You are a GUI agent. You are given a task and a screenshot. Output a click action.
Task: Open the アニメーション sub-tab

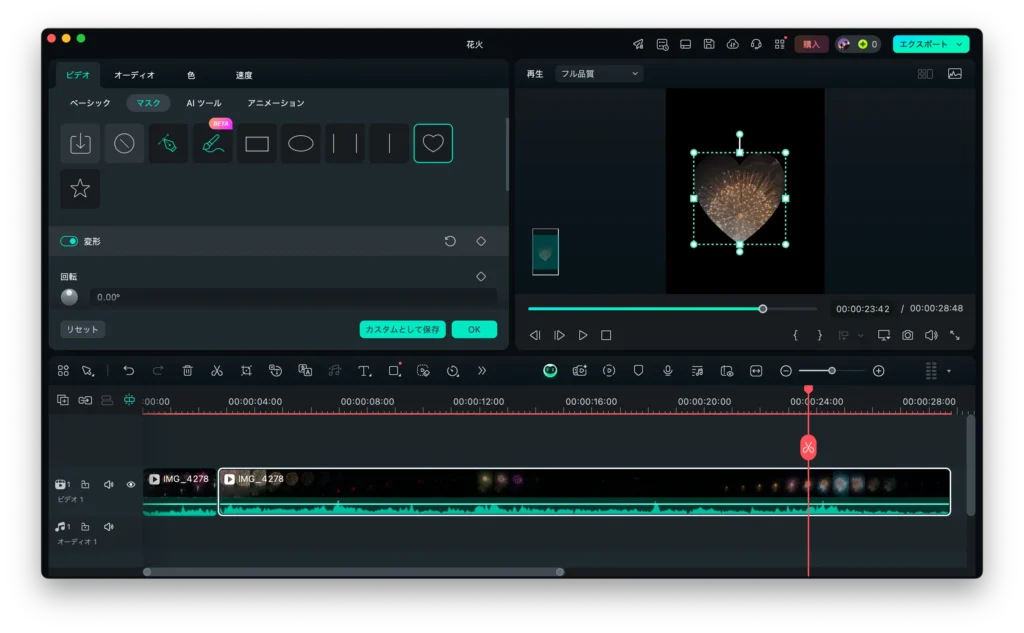[x=276, y=103]
